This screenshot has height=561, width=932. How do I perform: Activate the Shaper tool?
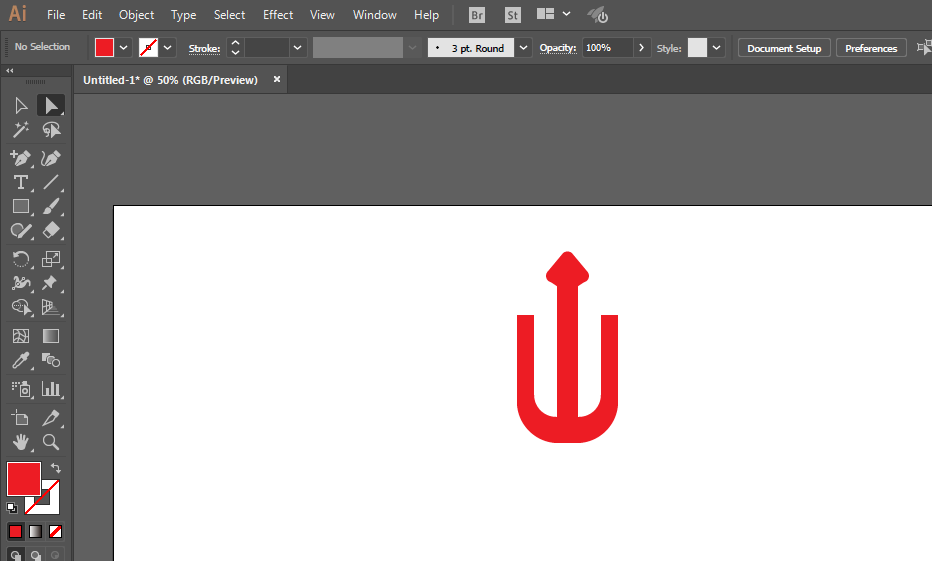pos(21,230)
